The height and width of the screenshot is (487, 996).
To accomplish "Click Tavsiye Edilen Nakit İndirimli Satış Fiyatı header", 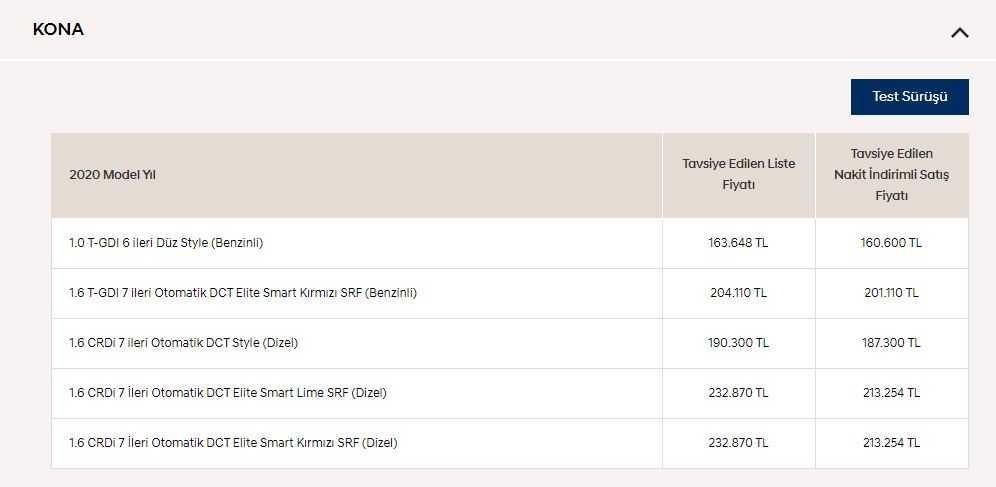I will pos(892,175).
